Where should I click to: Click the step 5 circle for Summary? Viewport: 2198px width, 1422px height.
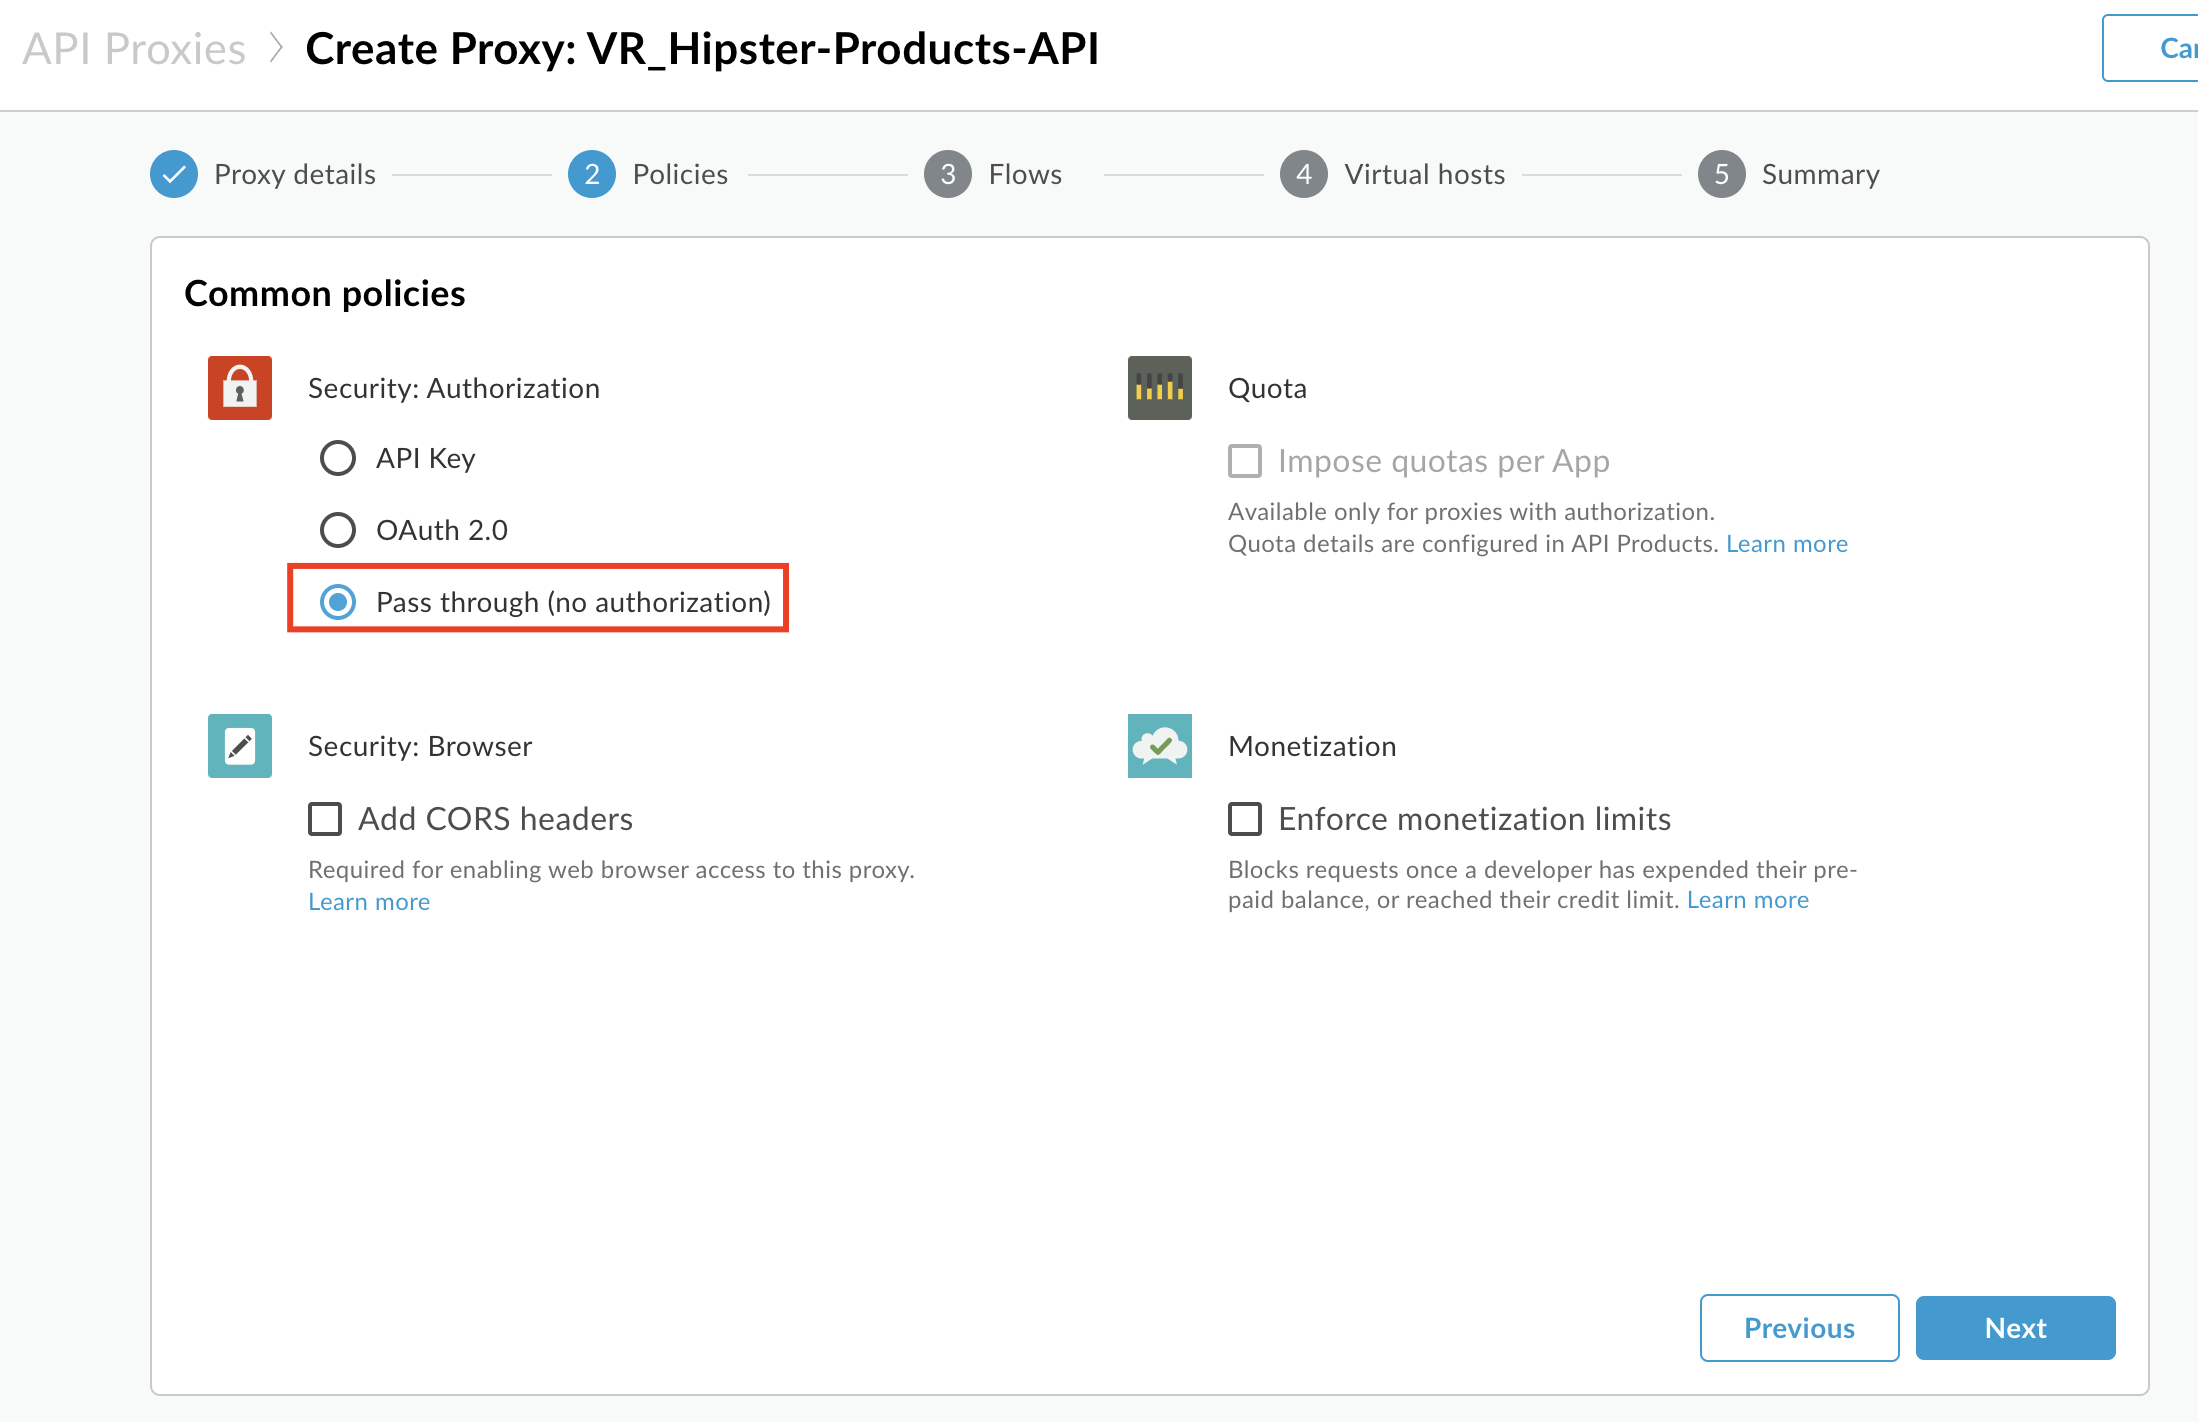[x=1722, y=174]
